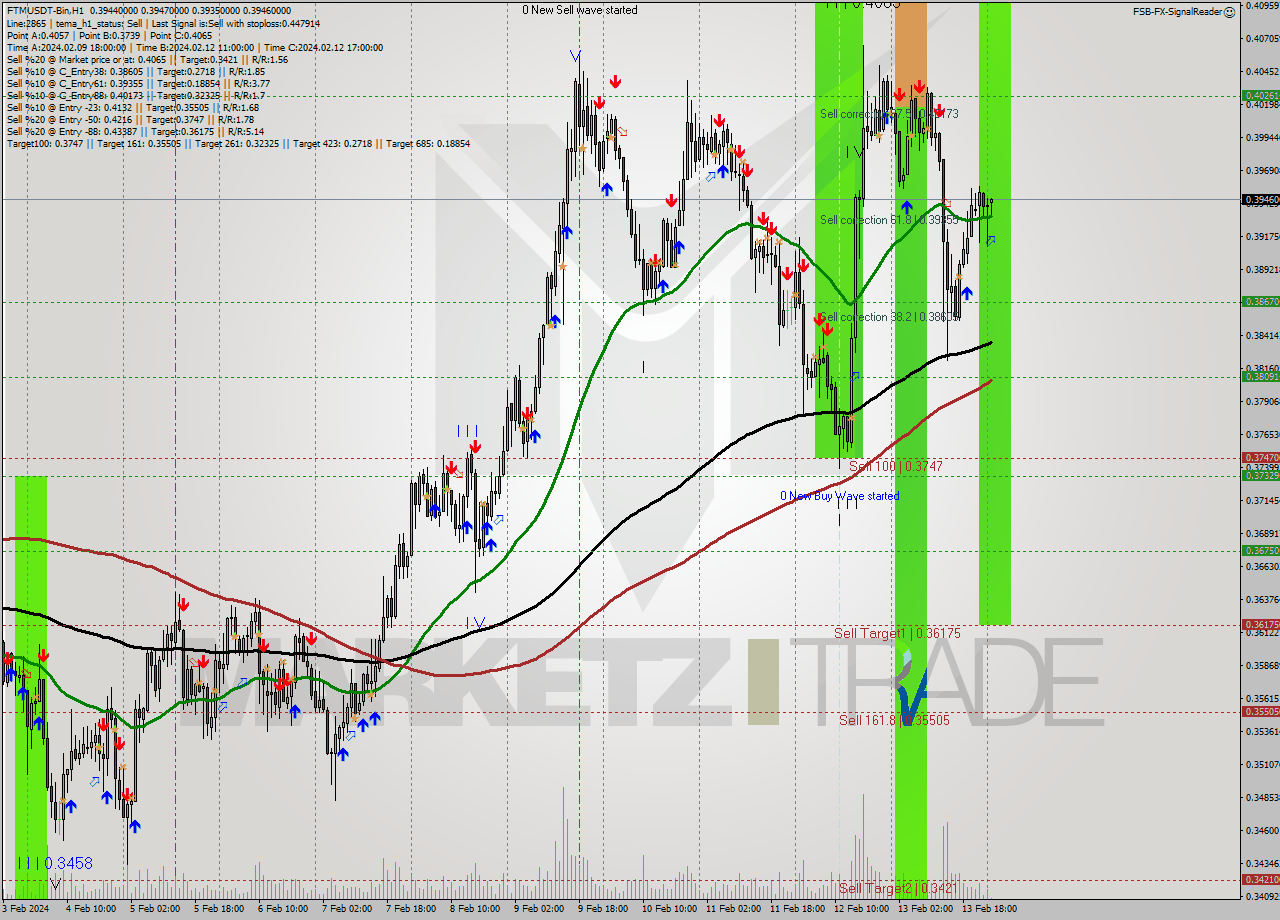Click the FTMUSDT-Bin,H1 symbol title
1280x920 pixels.
pos(45,11)
